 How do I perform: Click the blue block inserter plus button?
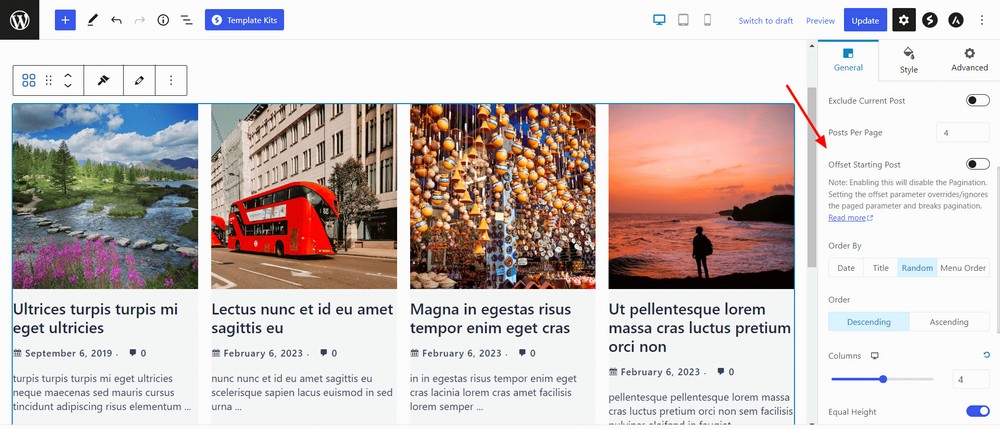65,20
